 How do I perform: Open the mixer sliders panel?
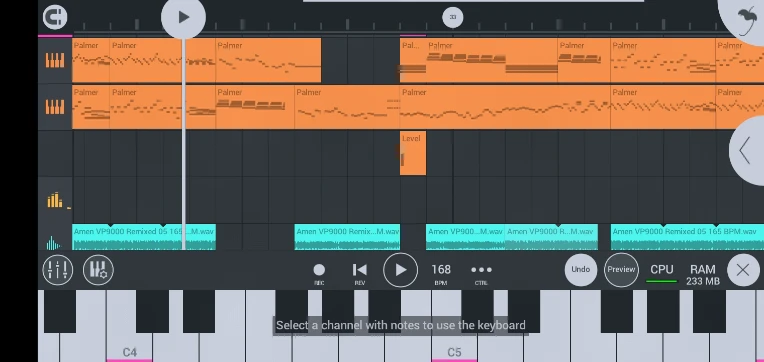click(x=57, y=269)
